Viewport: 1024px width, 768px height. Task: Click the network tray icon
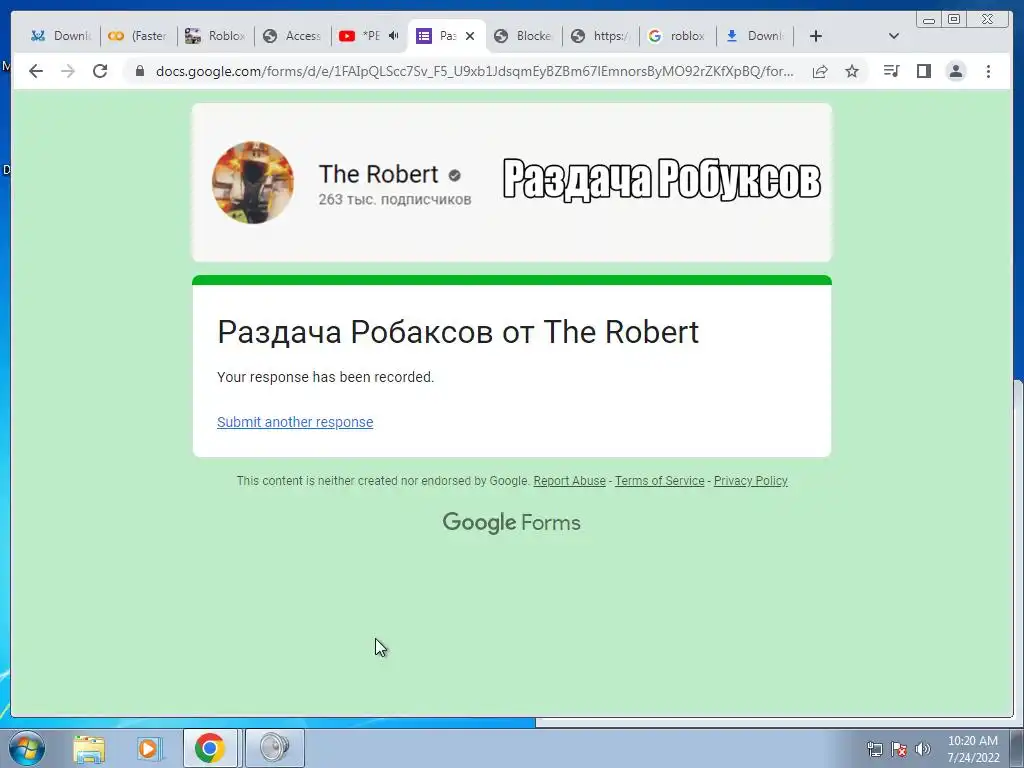click(874, 749)
